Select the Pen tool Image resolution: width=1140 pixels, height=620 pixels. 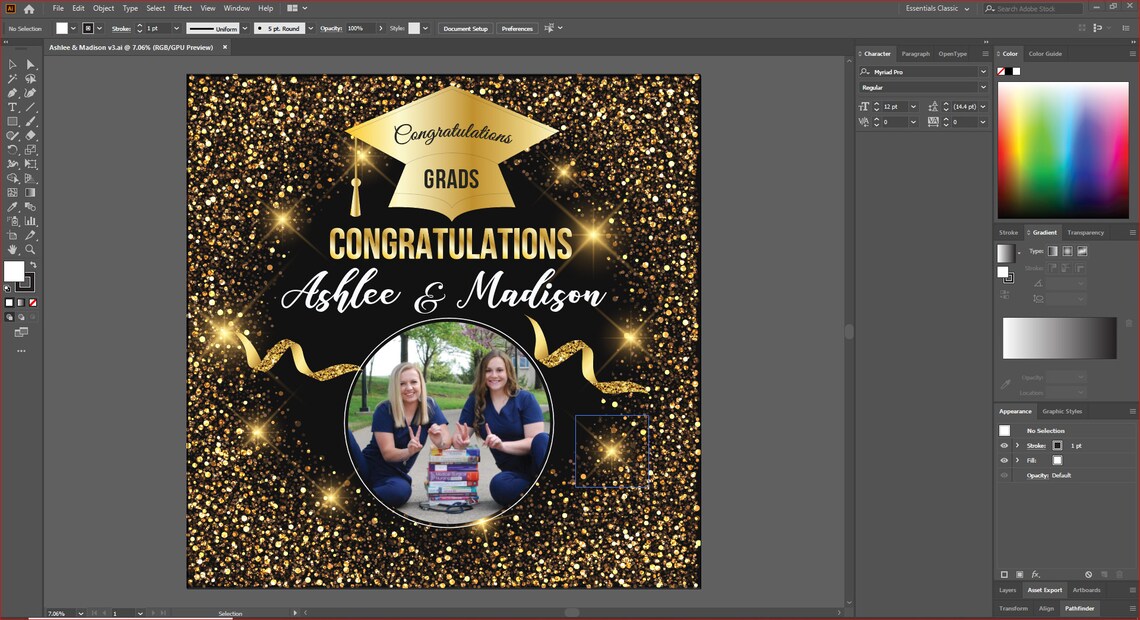[x=13, y=93]
